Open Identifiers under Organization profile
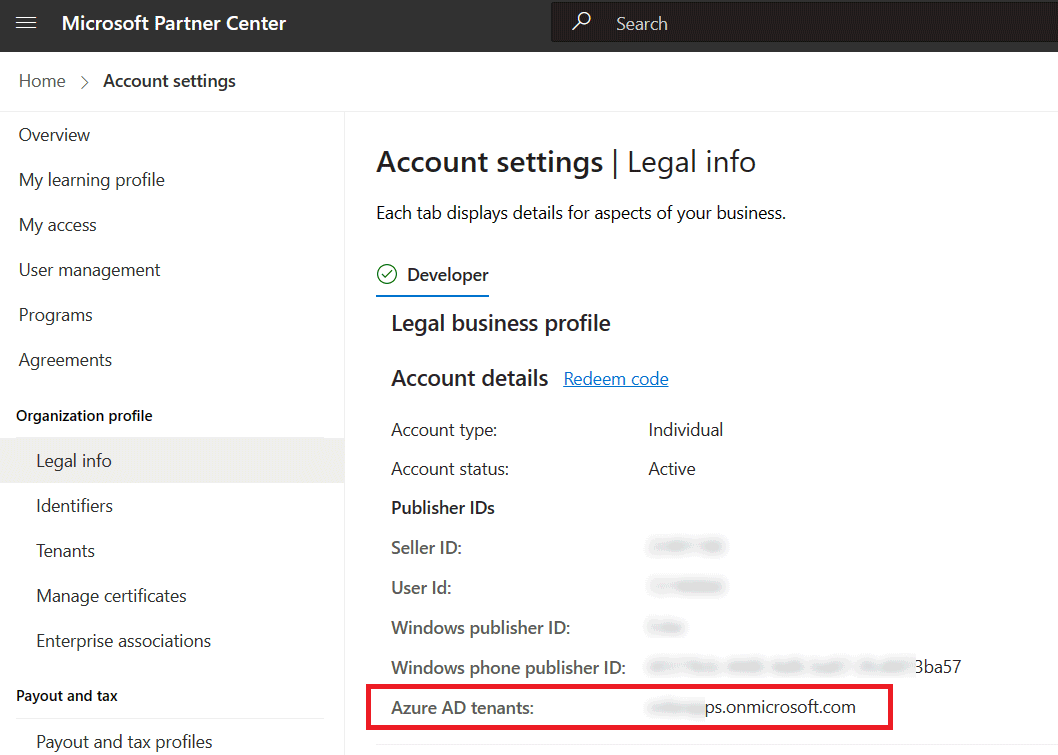The width and height of the screenshot is (1058, 755). click(74, 506)
